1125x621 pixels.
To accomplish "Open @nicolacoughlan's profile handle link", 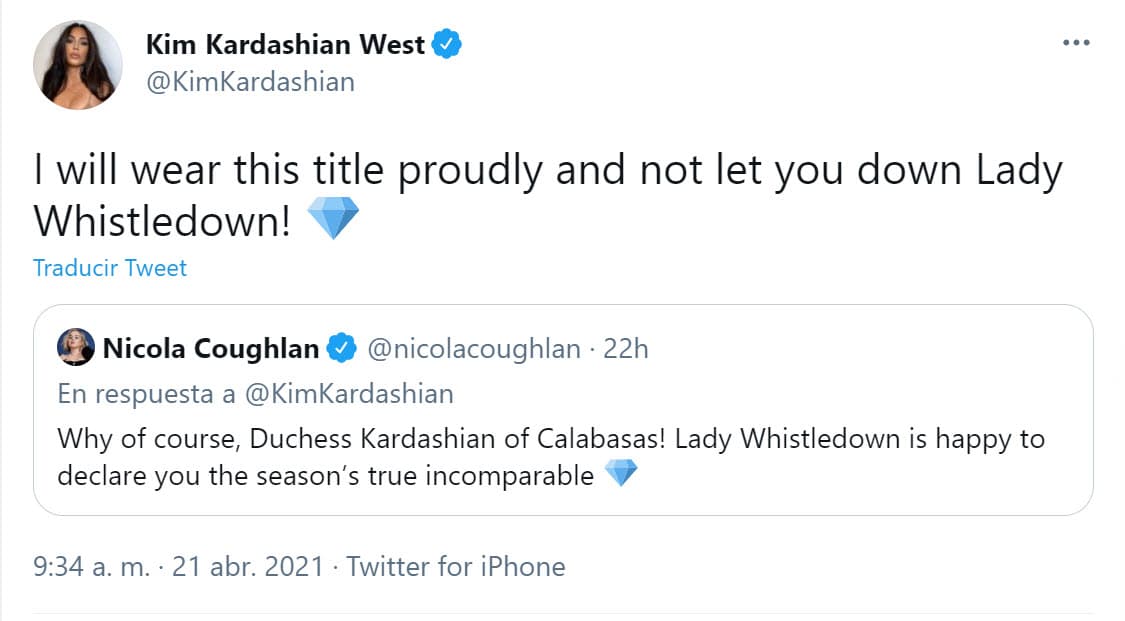I will (x=474, y=348).
